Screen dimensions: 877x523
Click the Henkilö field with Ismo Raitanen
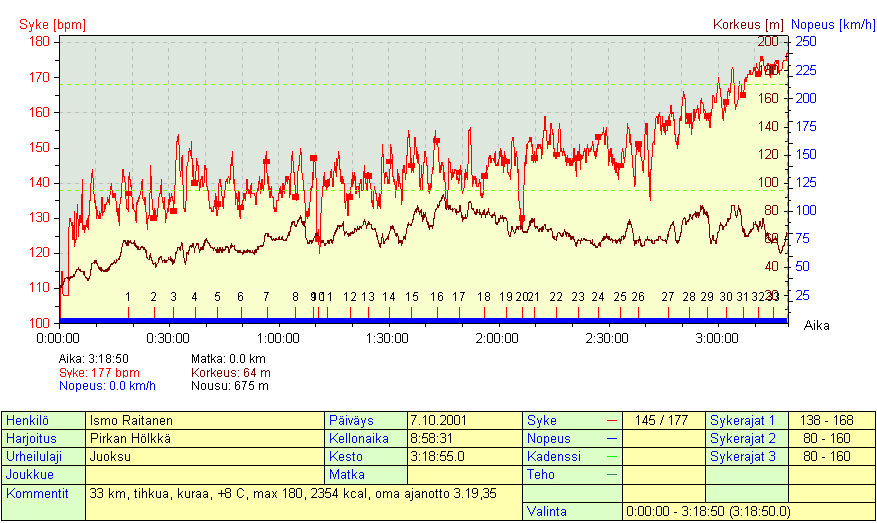click(205, 421)
